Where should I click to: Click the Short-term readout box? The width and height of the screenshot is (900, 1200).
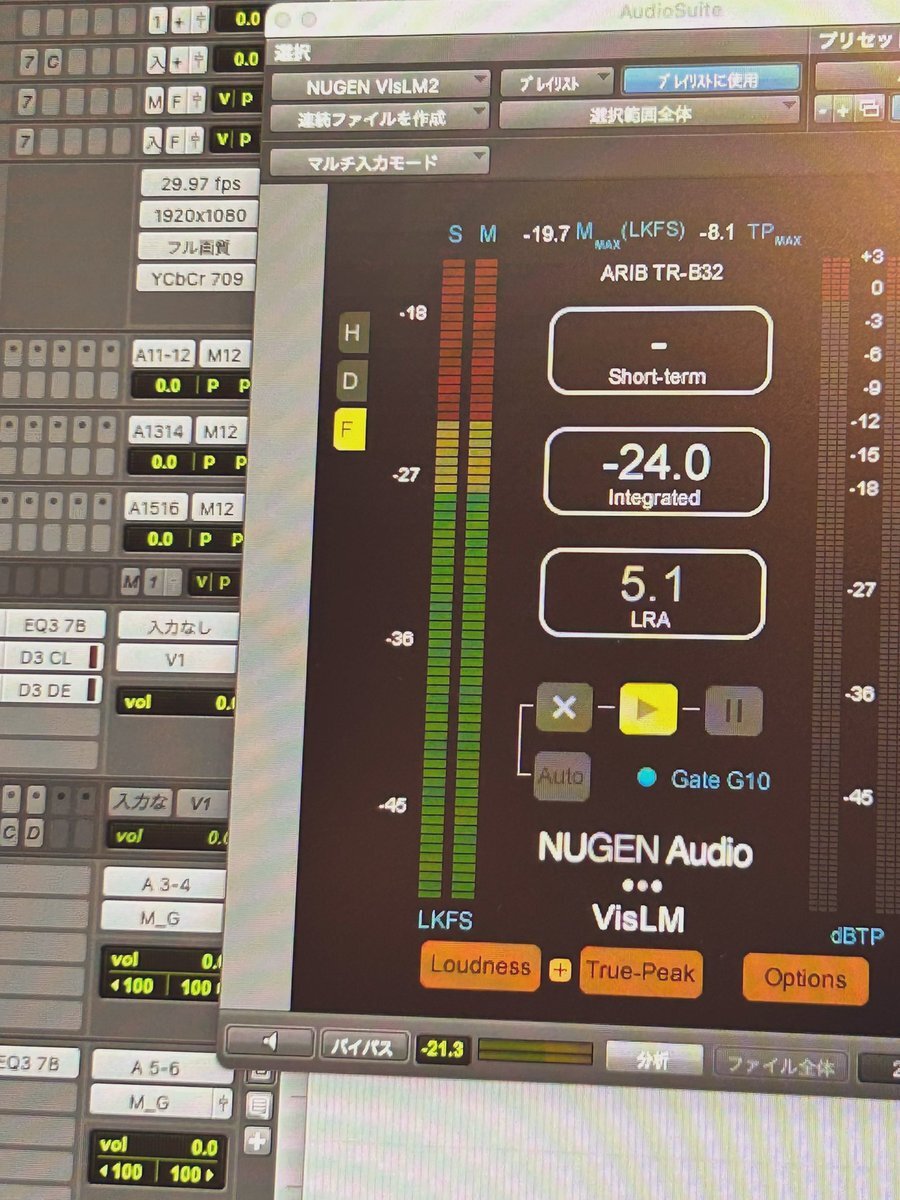coord(659,351)
